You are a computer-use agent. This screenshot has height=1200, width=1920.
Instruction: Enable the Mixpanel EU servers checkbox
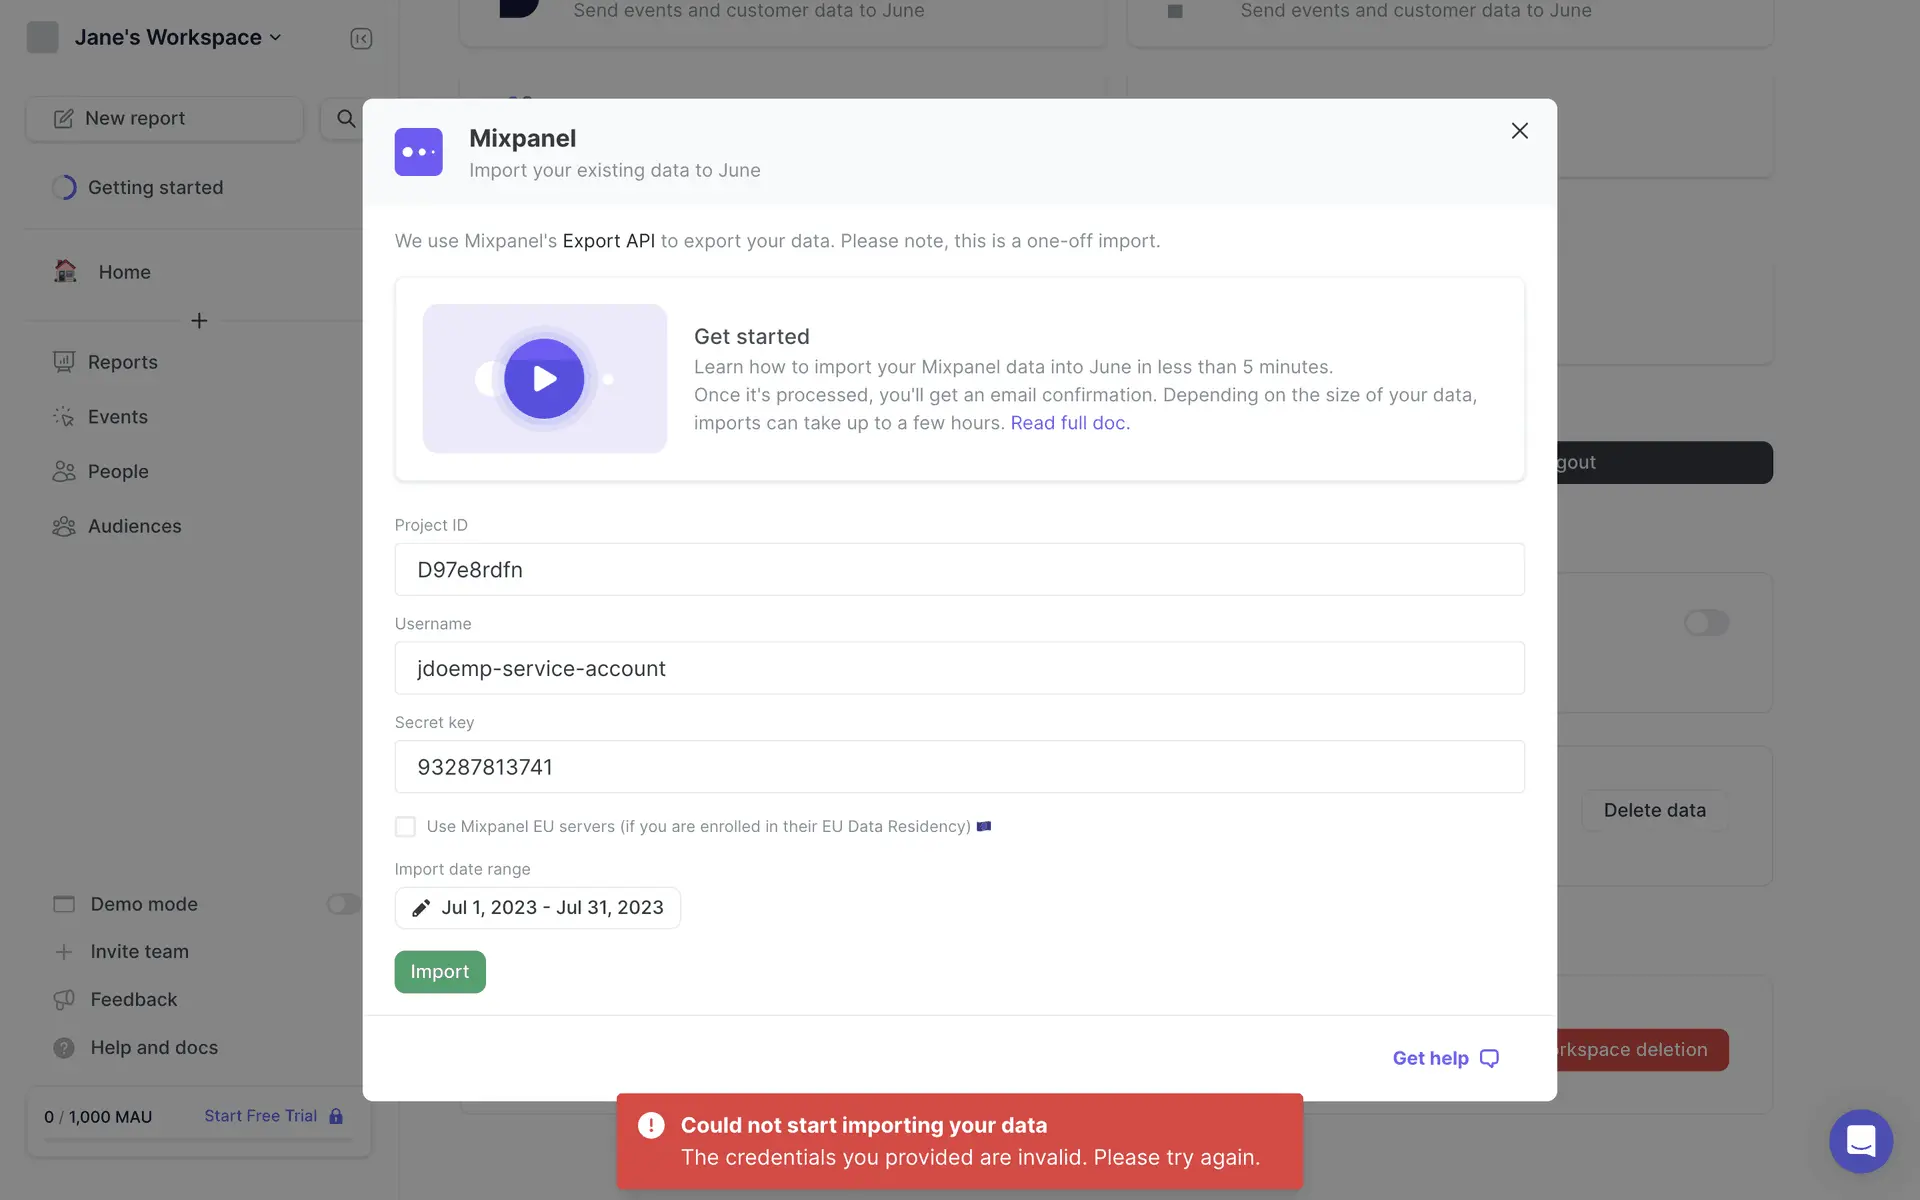pyautogui.click(x=405, y=826)
